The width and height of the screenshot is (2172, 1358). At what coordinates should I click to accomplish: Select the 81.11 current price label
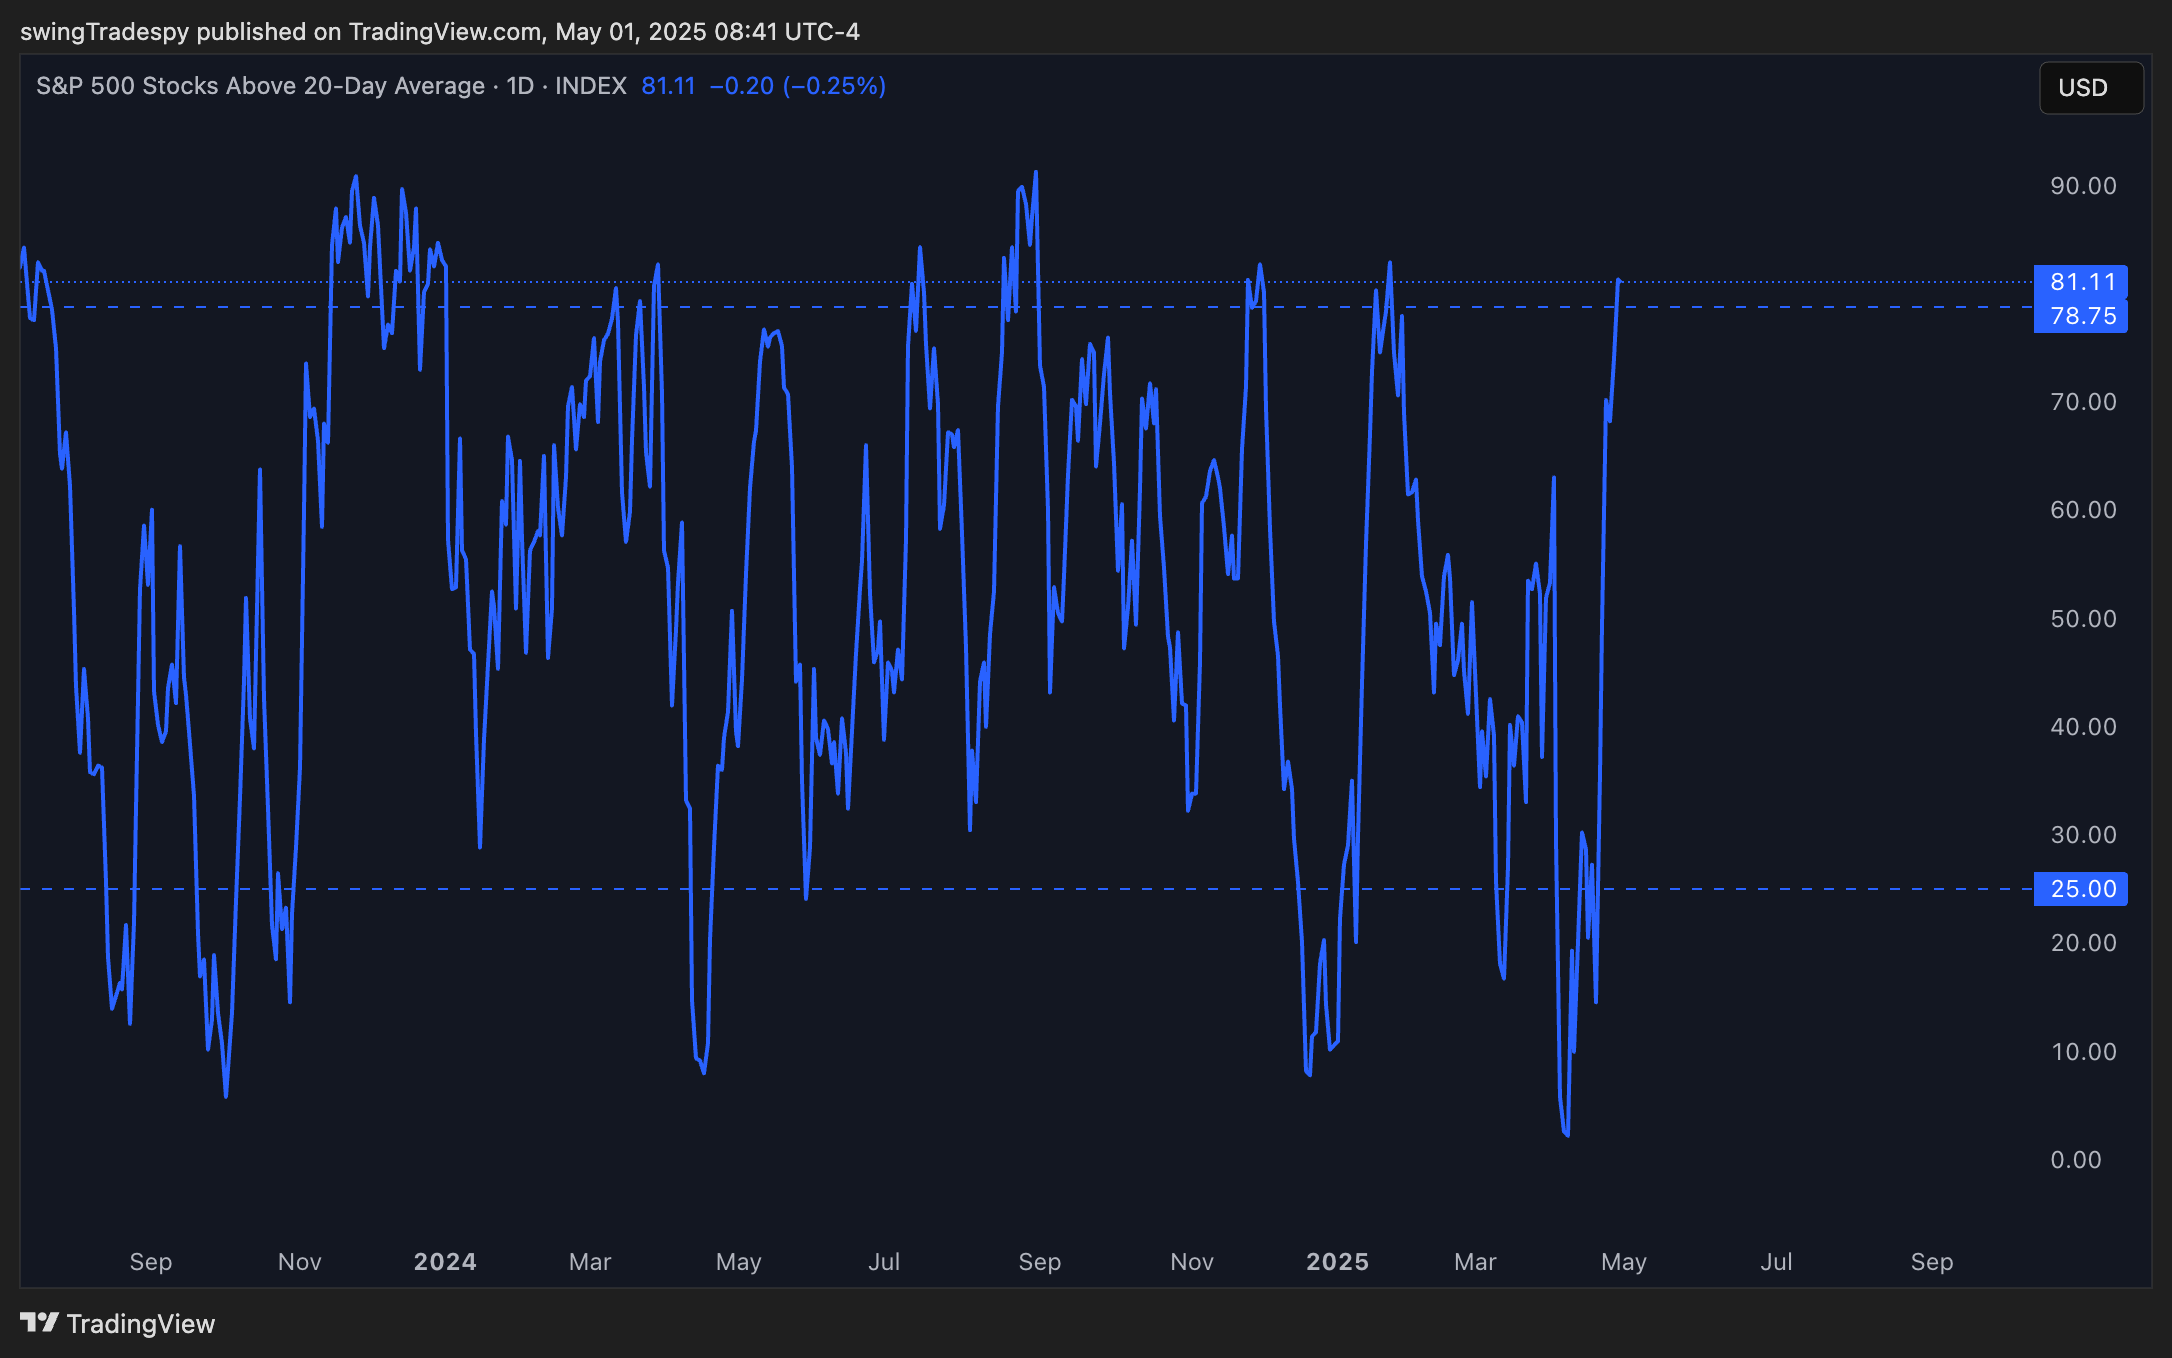click(2081, 282)
